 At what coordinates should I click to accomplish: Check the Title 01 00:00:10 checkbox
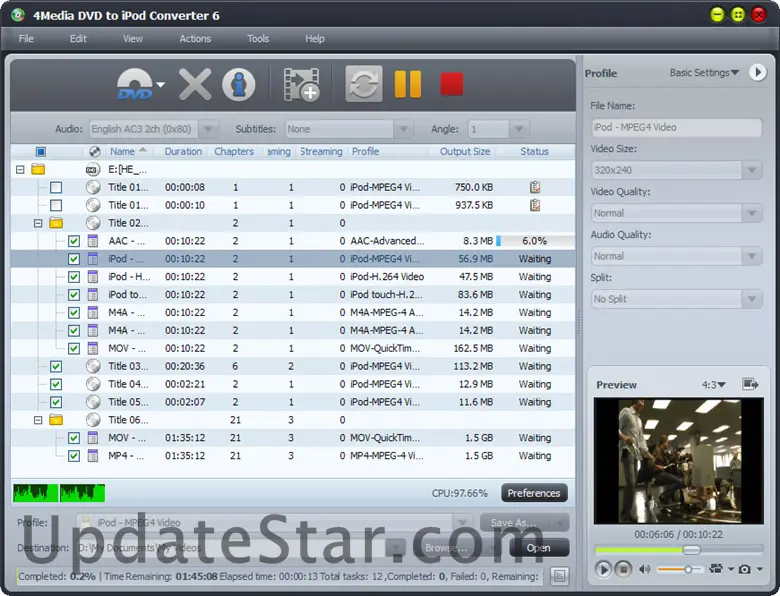click(56, 205)
